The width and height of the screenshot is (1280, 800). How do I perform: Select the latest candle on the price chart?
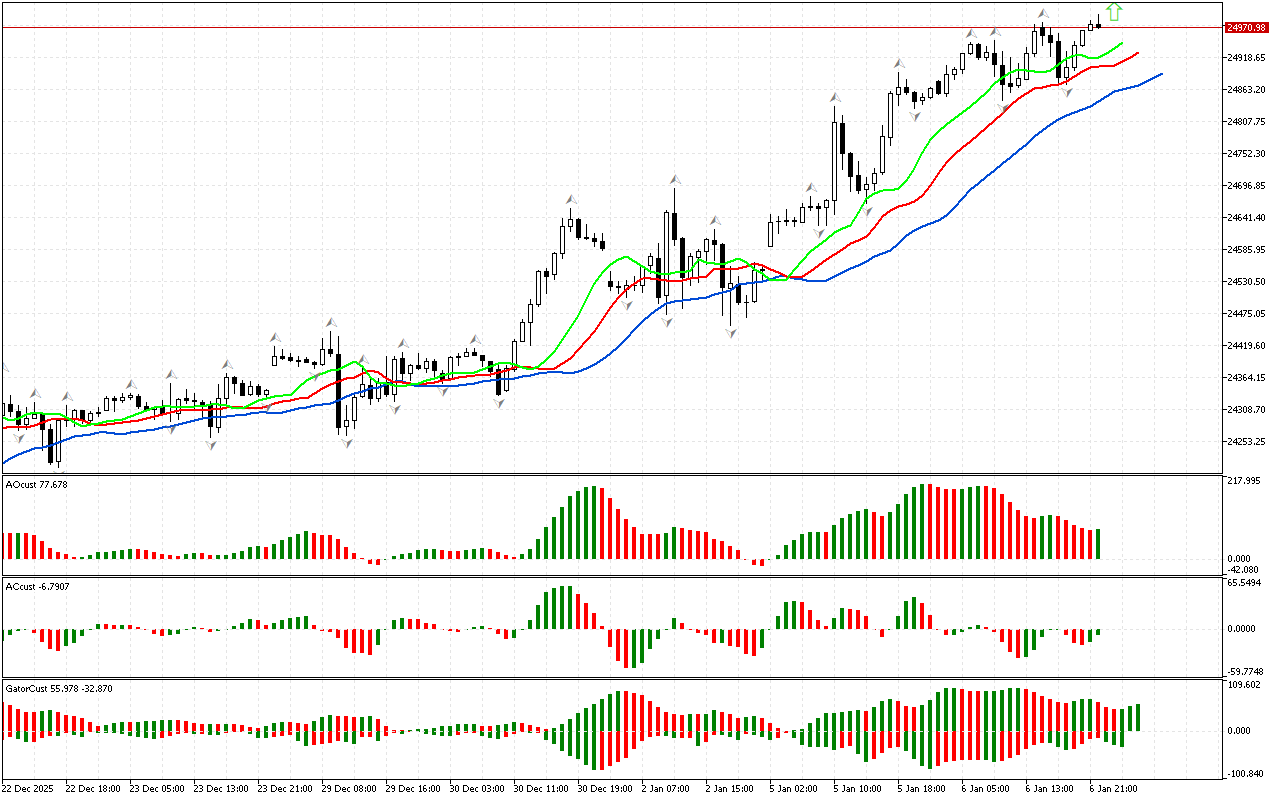click(x=1099, y=25)
